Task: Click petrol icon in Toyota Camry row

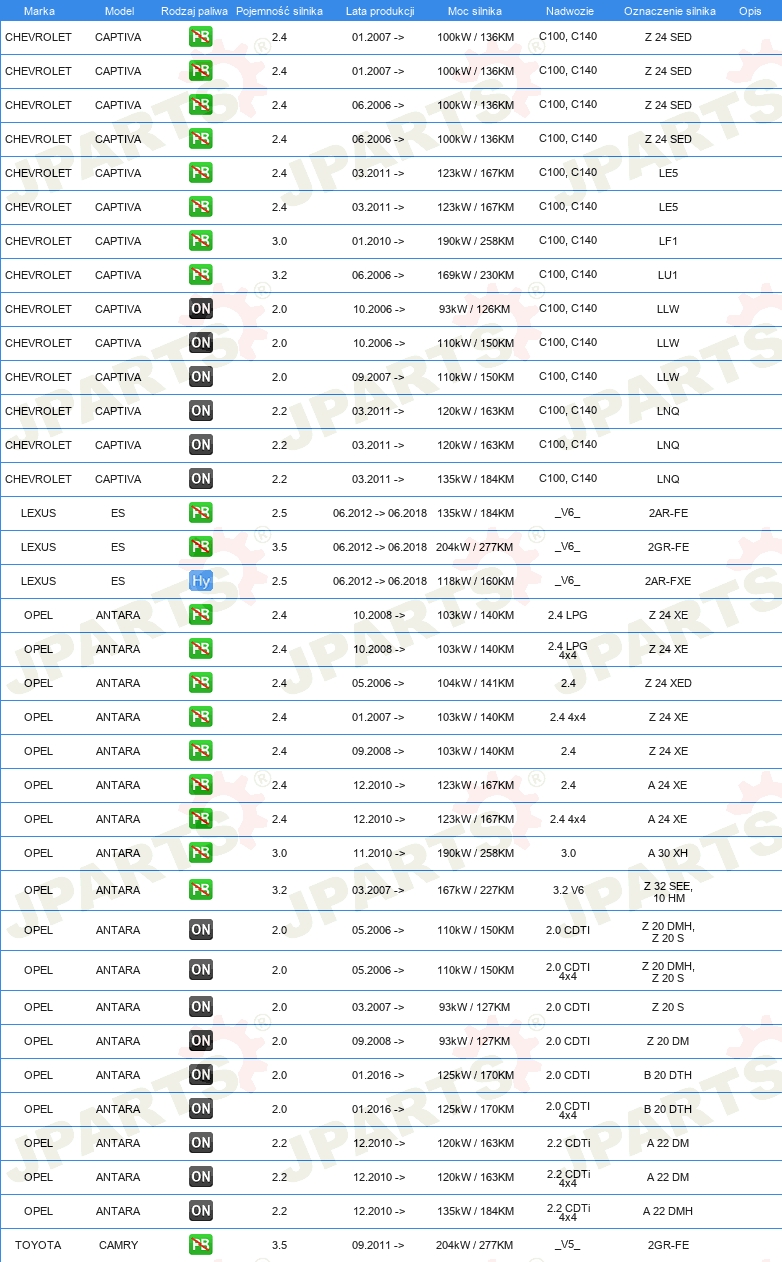Action: click(x=201, y=1245)
